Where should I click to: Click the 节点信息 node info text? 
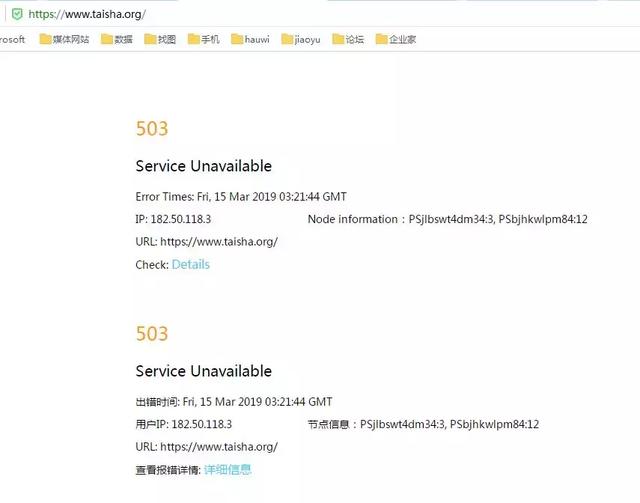[x=423, y=424]
